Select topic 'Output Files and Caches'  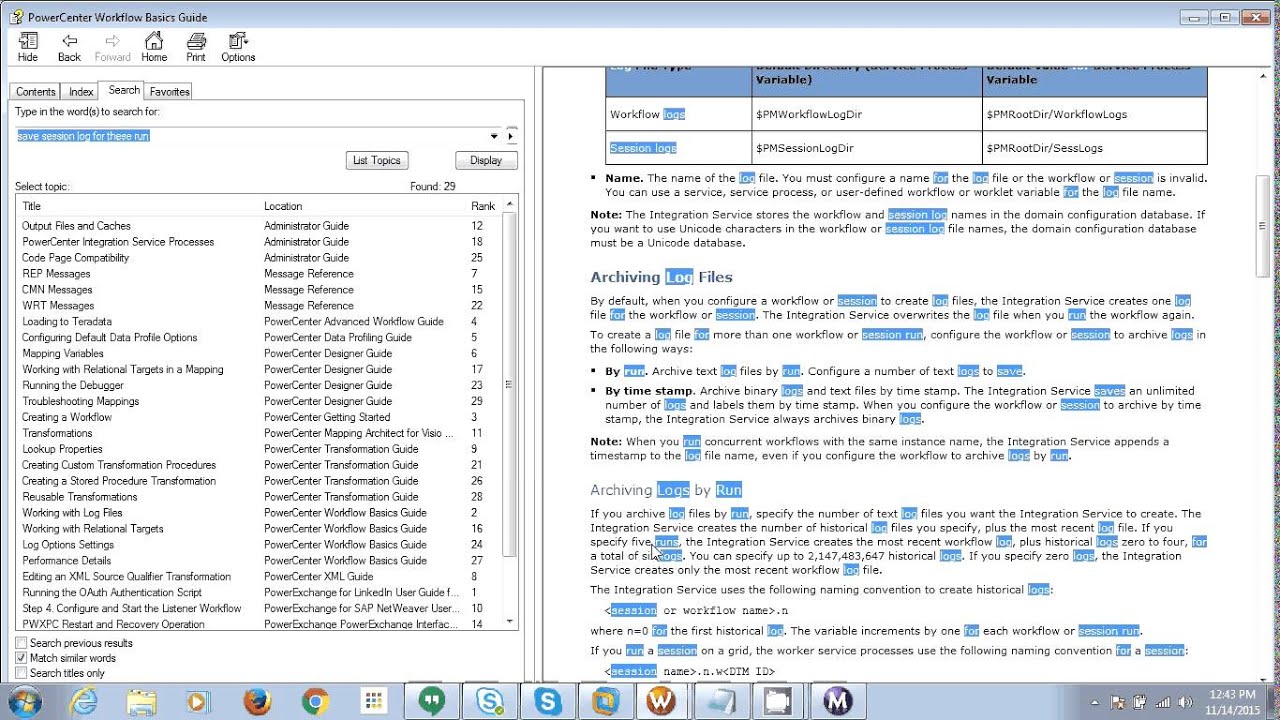click(x=76, y=226)
